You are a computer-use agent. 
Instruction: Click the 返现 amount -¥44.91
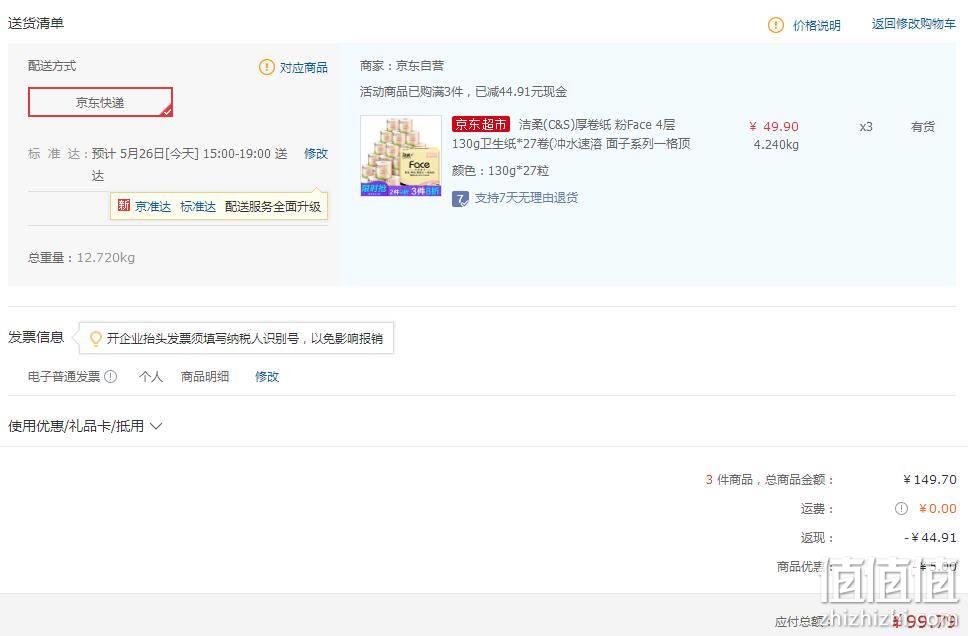tap(930, 538)
